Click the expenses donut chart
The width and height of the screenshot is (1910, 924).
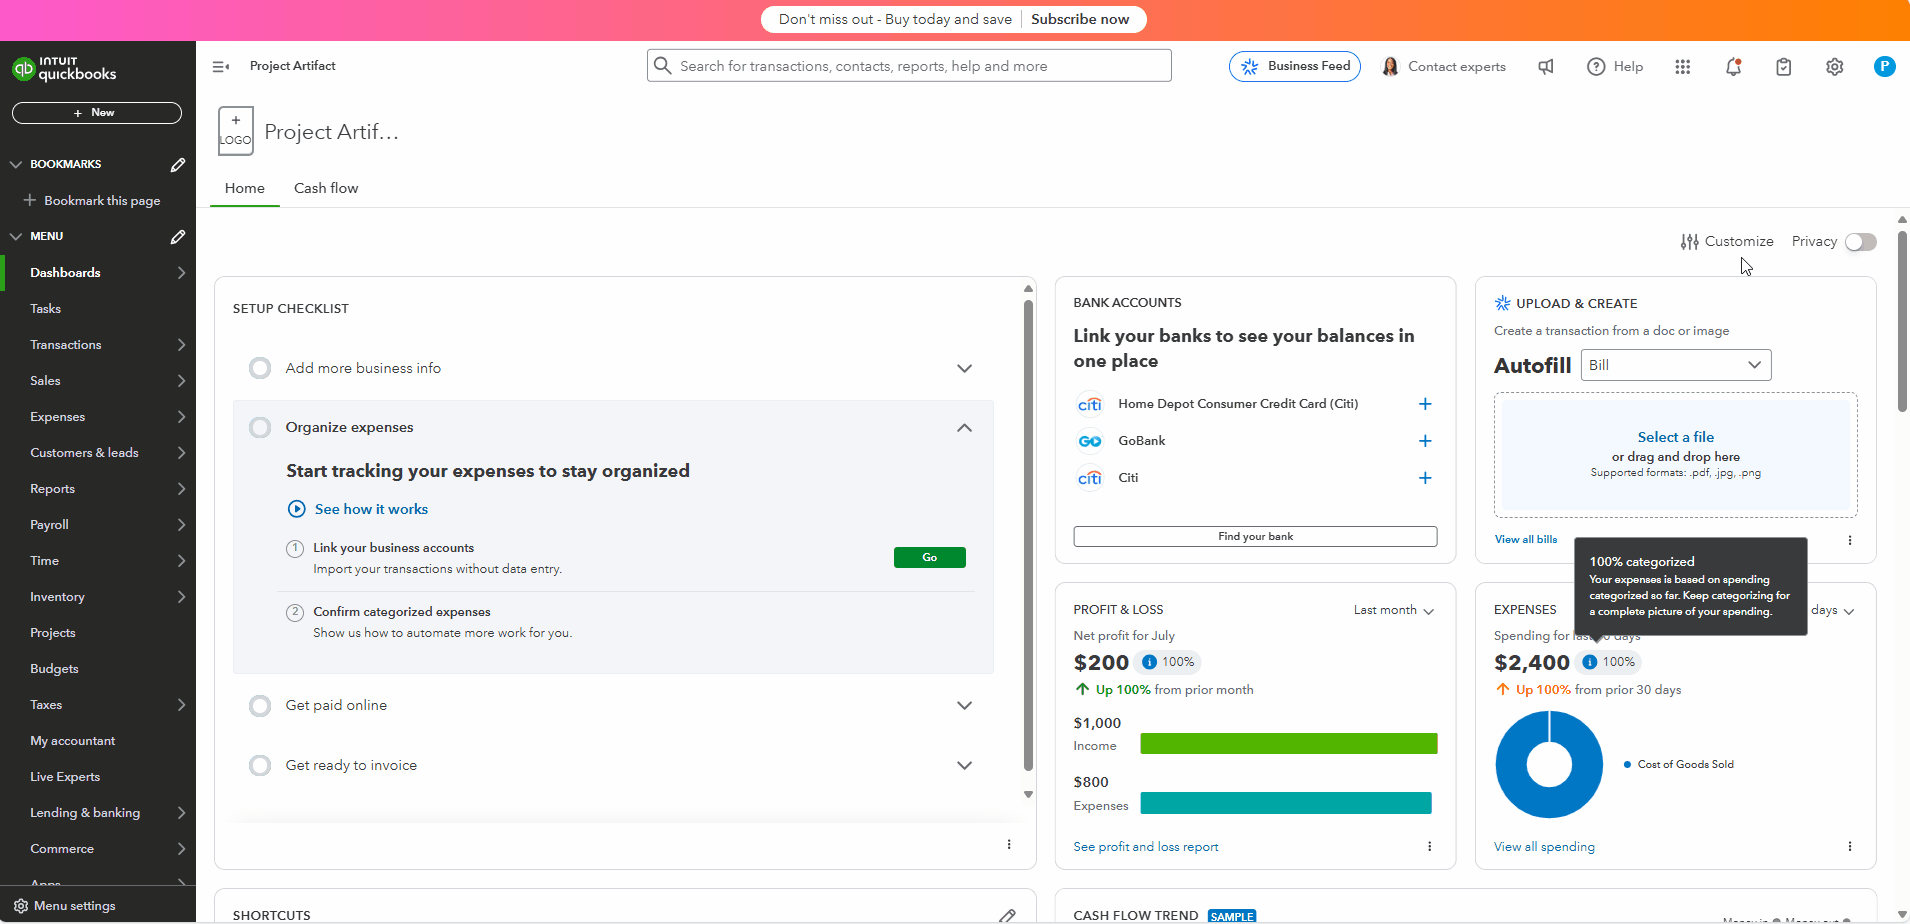point(1548,765)
